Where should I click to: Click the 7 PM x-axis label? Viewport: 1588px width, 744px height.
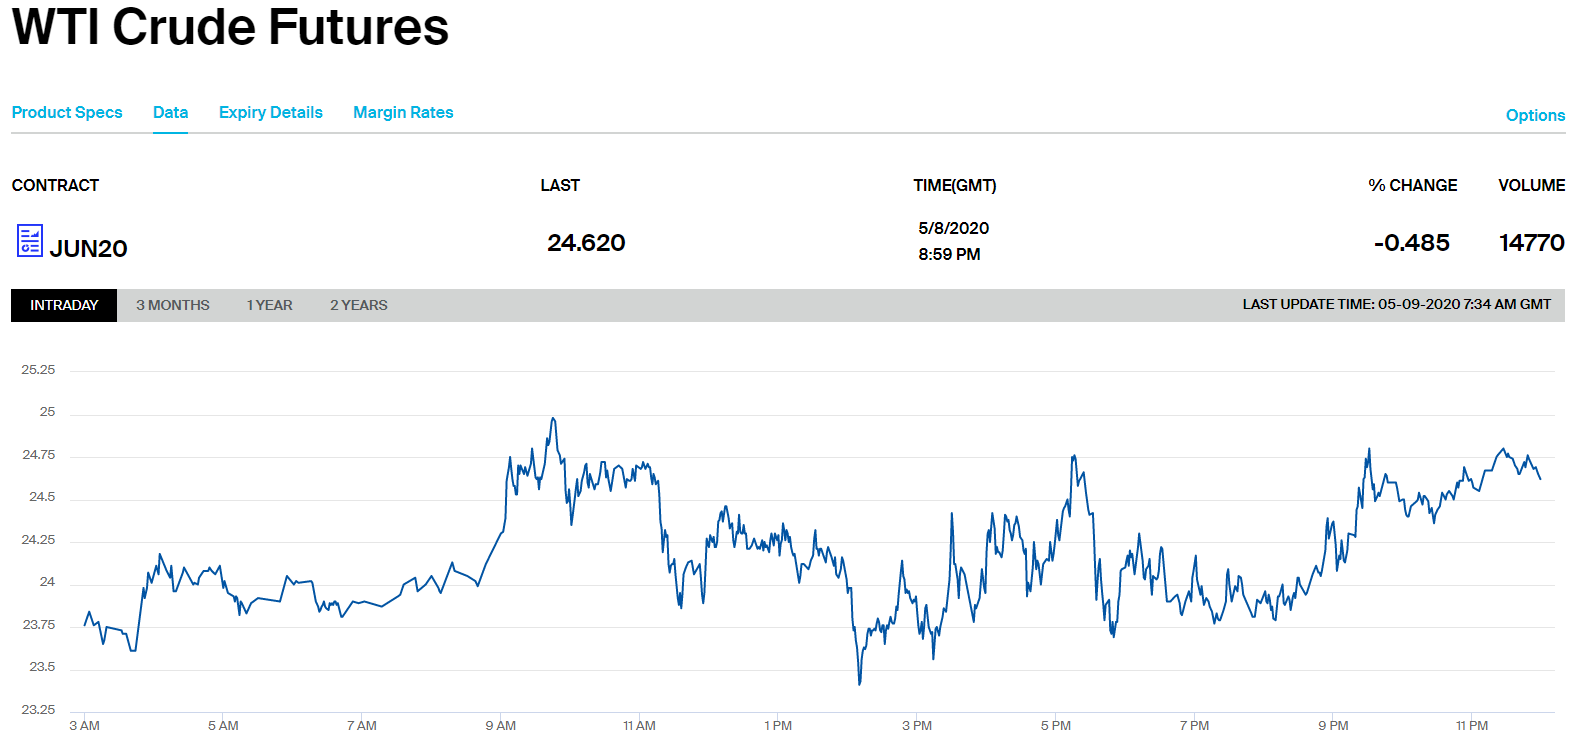pyautogui.click(x=1194, y=726)
